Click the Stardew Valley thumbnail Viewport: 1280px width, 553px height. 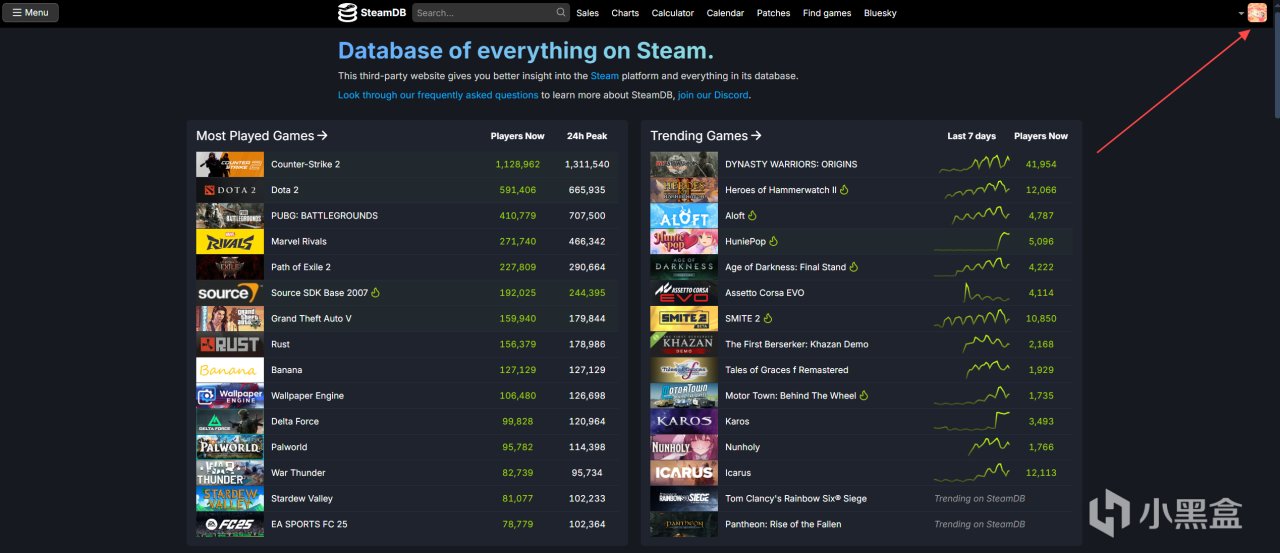point(230,499)
